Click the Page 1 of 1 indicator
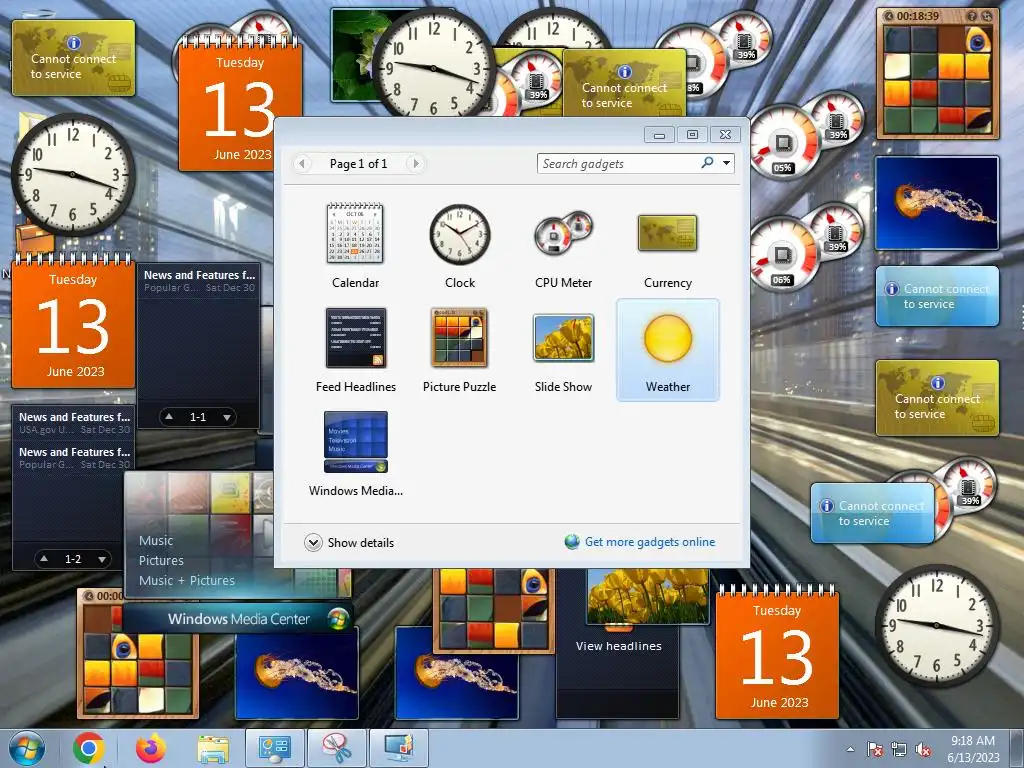 [x=359, y=163]
